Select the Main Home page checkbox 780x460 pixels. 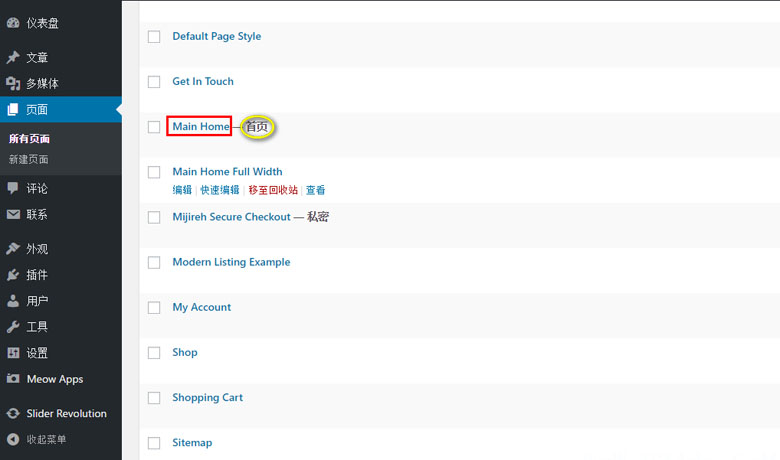point(154,127)
